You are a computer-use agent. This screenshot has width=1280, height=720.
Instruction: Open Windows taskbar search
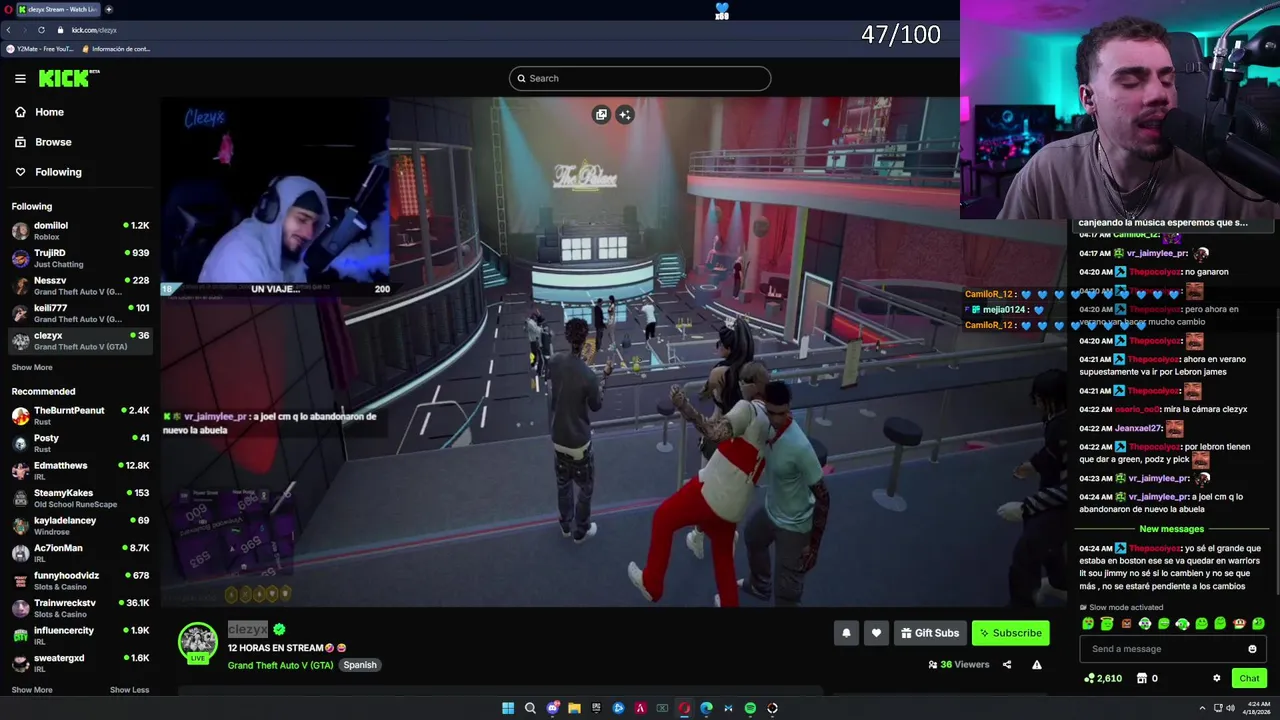pos(530,708)
